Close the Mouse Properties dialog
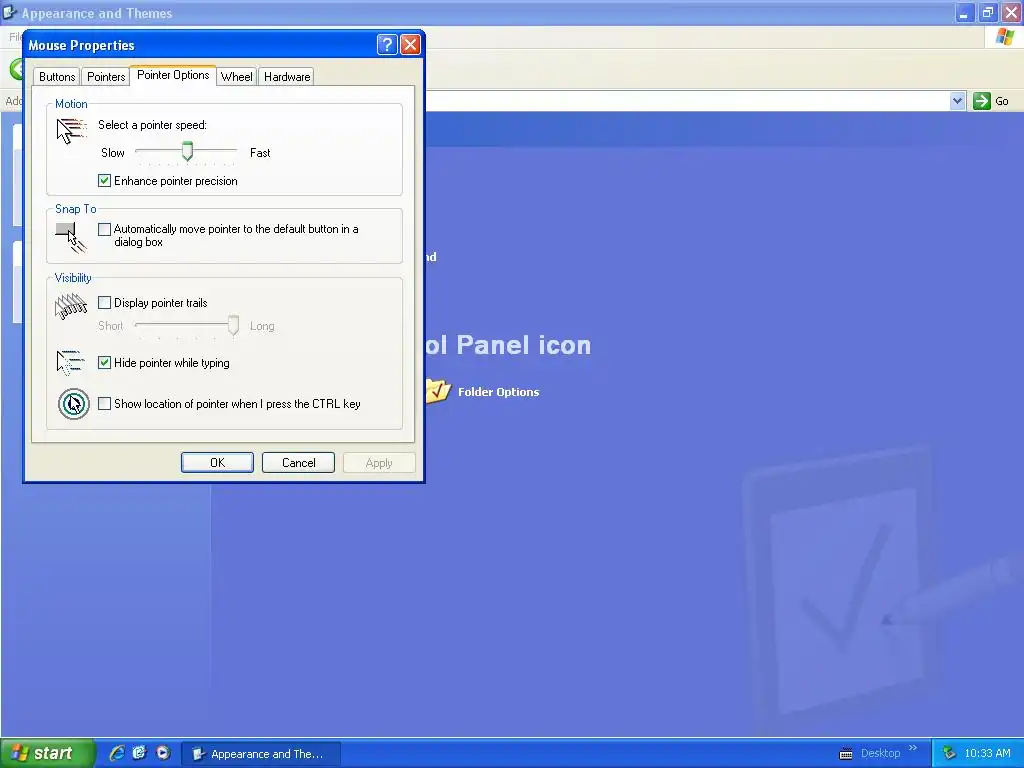The height and width of the screenshot is (768, 1024). pyautogui.click(x=410, y=44)
